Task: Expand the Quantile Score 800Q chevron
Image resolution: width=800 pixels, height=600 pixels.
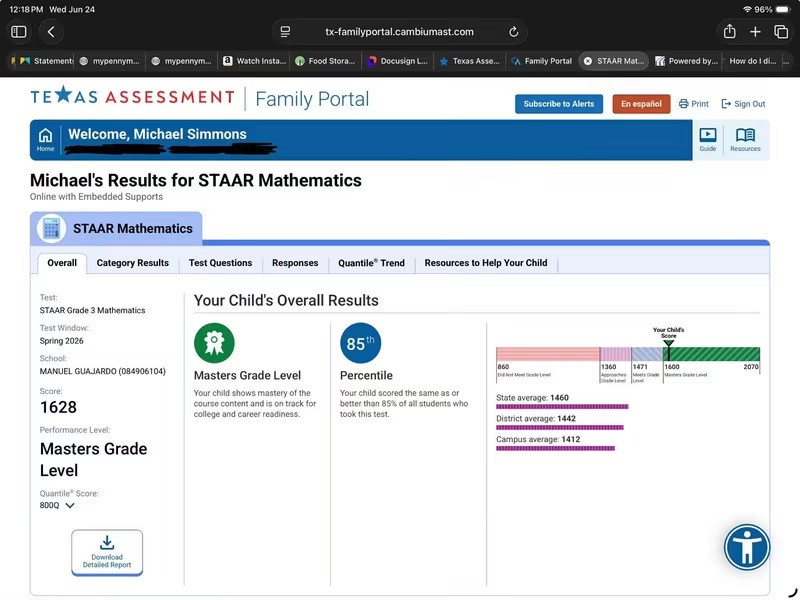Action: pos(70,505)
